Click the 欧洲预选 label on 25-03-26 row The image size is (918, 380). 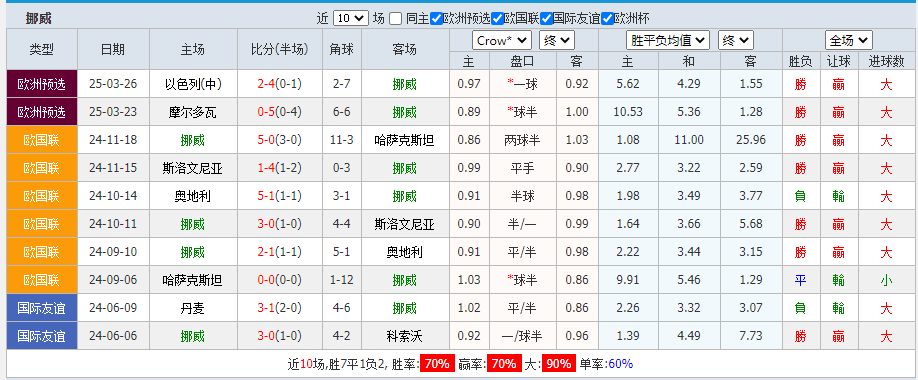tap(42, 84)
